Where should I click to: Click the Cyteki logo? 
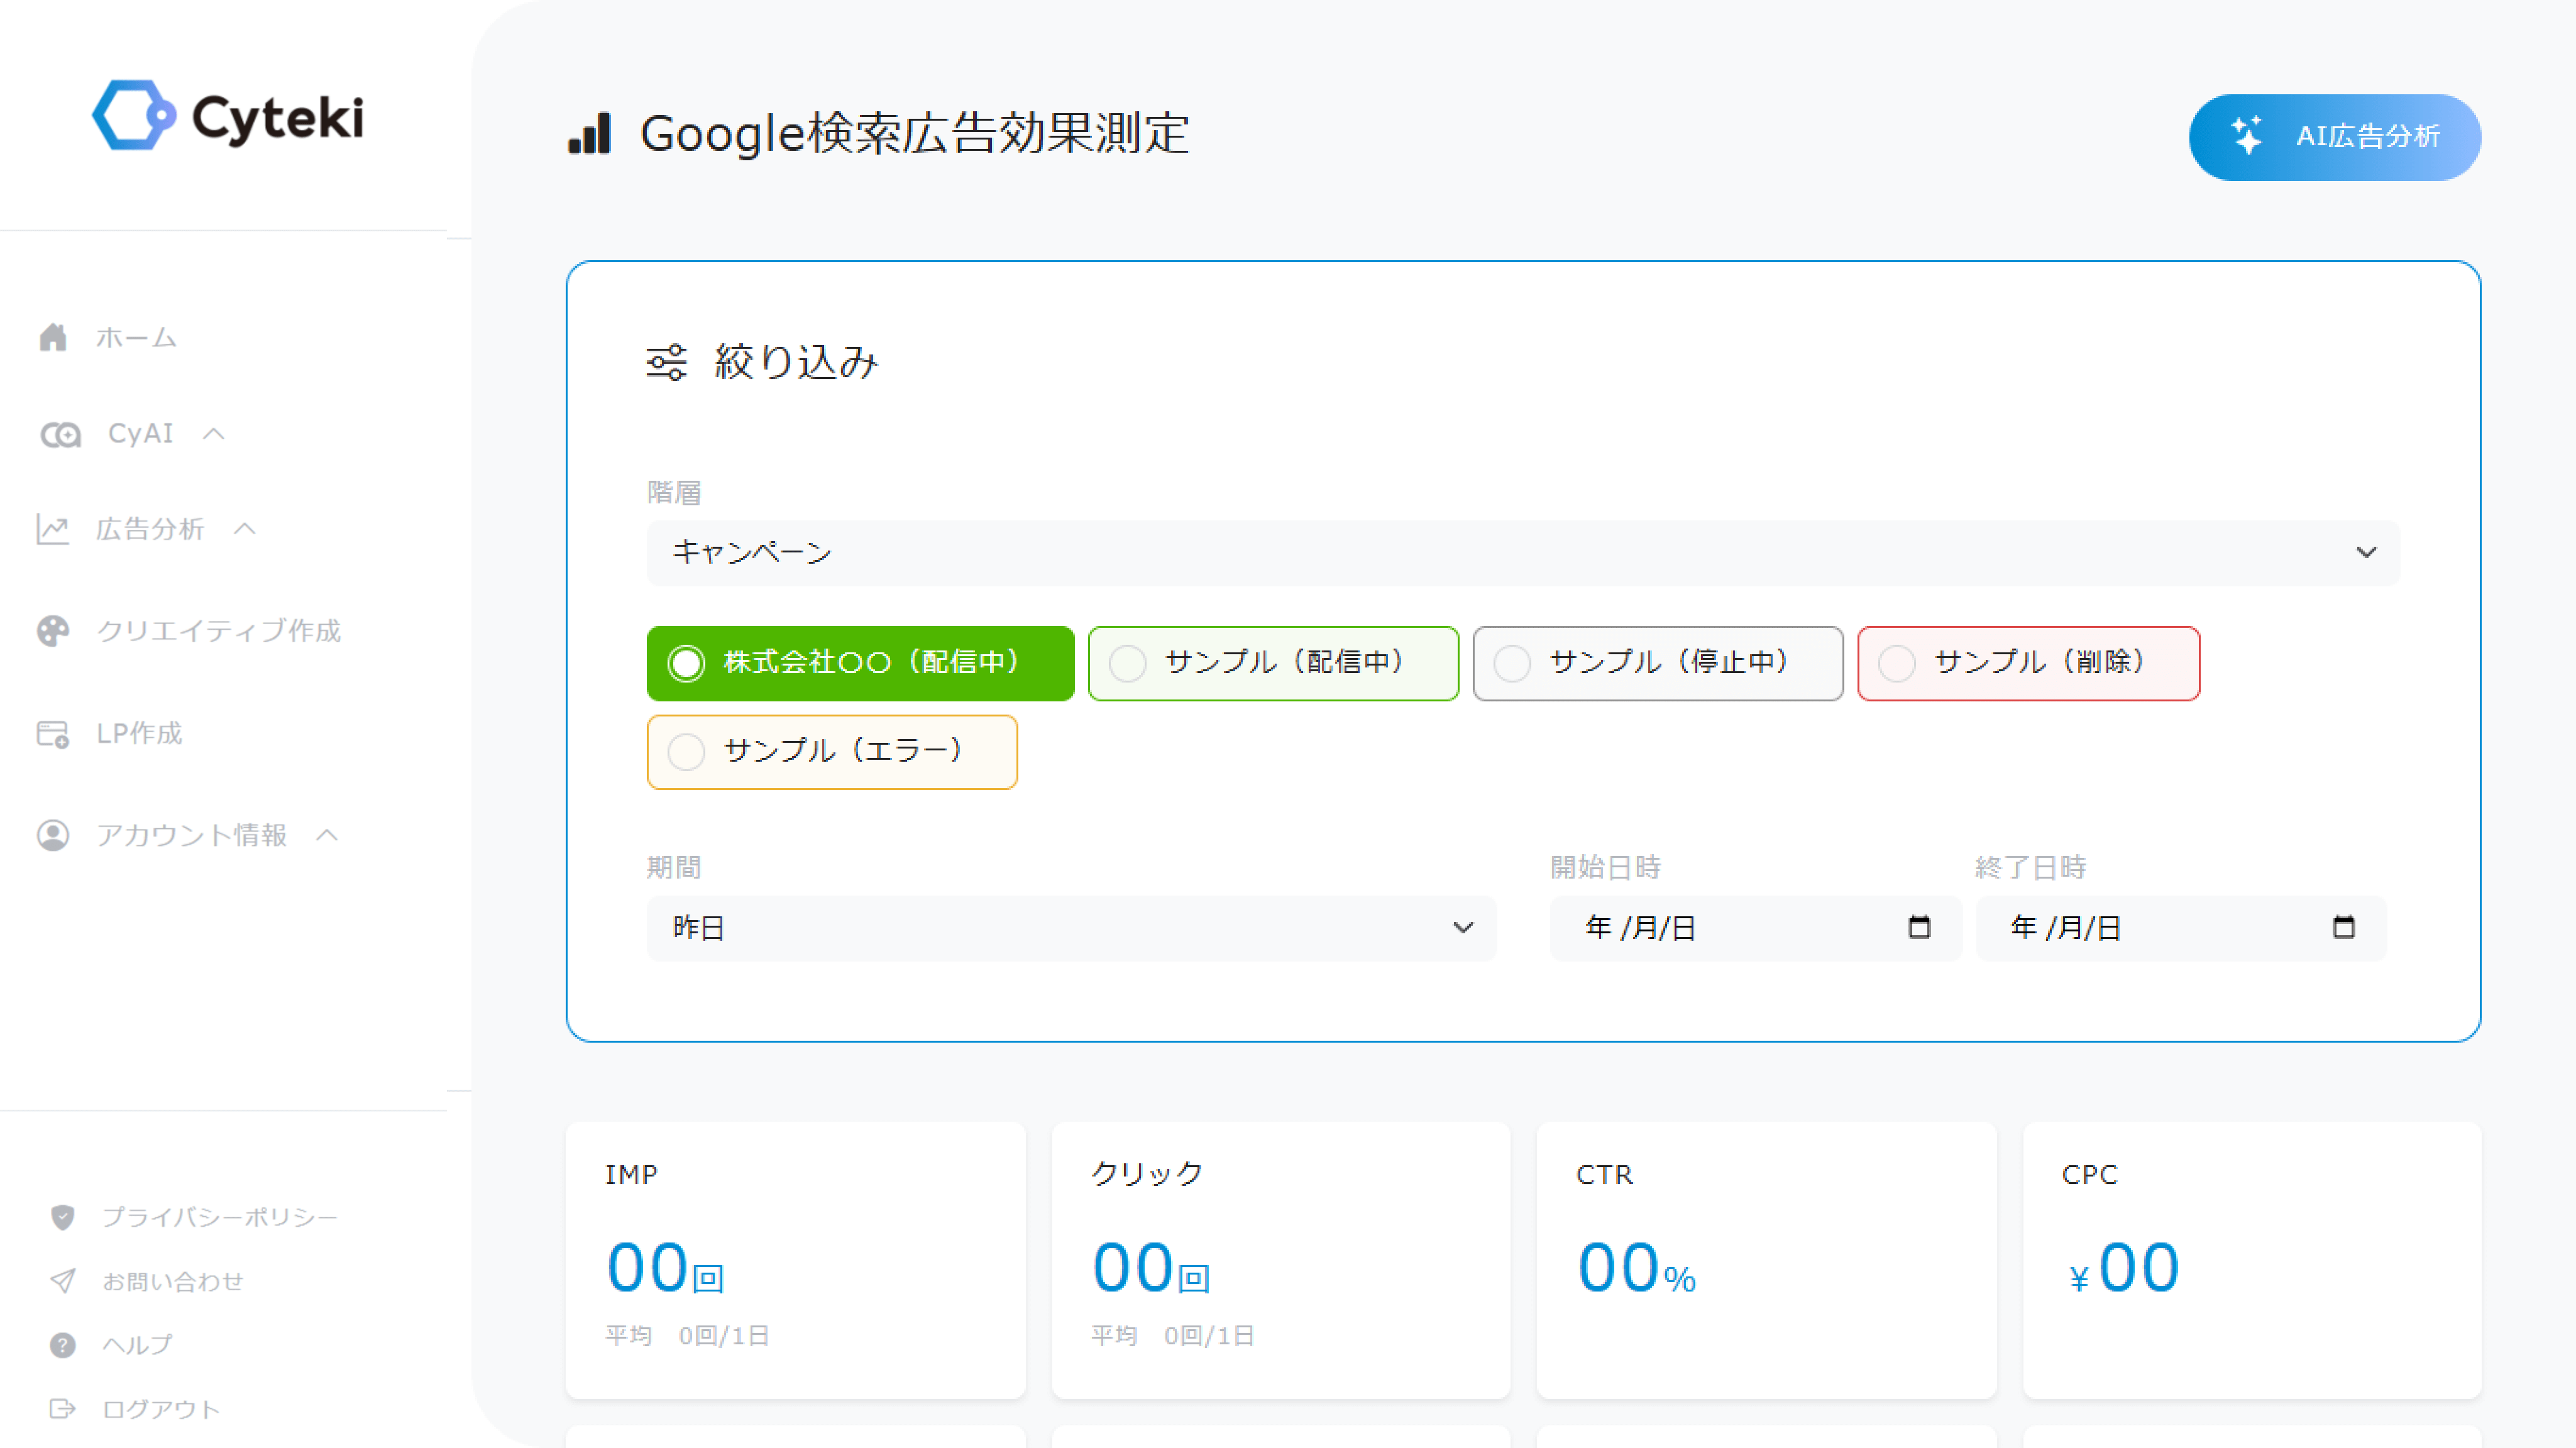(228, 116)
